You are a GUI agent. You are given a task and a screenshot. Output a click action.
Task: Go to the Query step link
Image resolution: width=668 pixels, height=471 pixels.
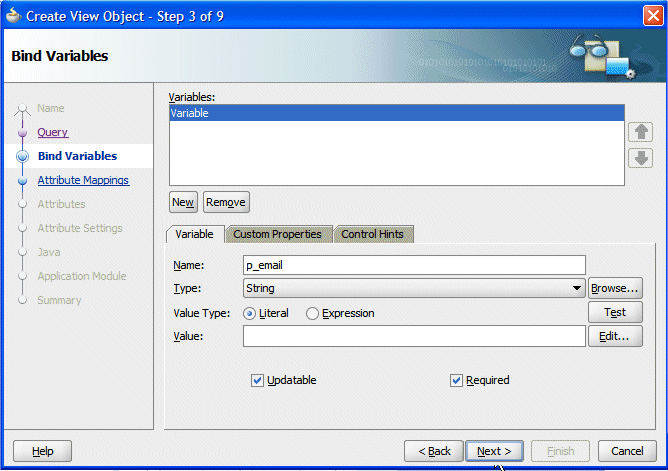click(52, 132)
